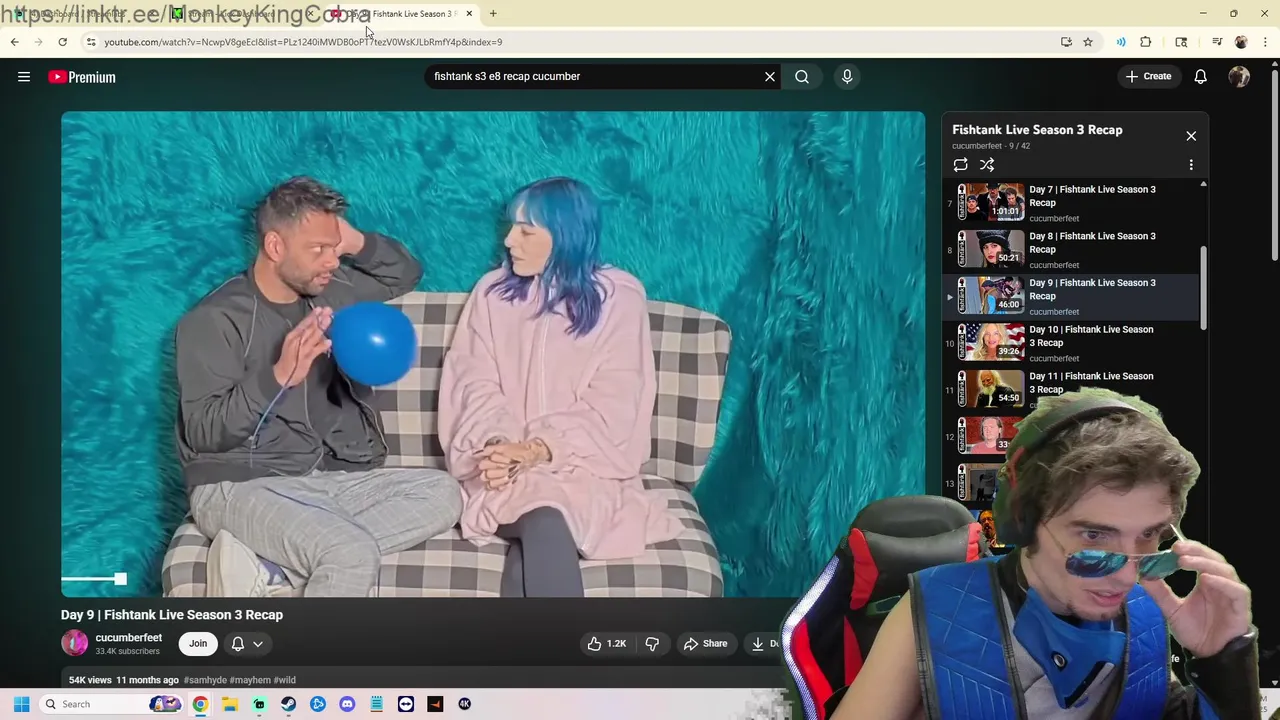Select the Day 11 playlist entry thumbnail
This screenshot has width=1280, height=720.
coord(991,389)
